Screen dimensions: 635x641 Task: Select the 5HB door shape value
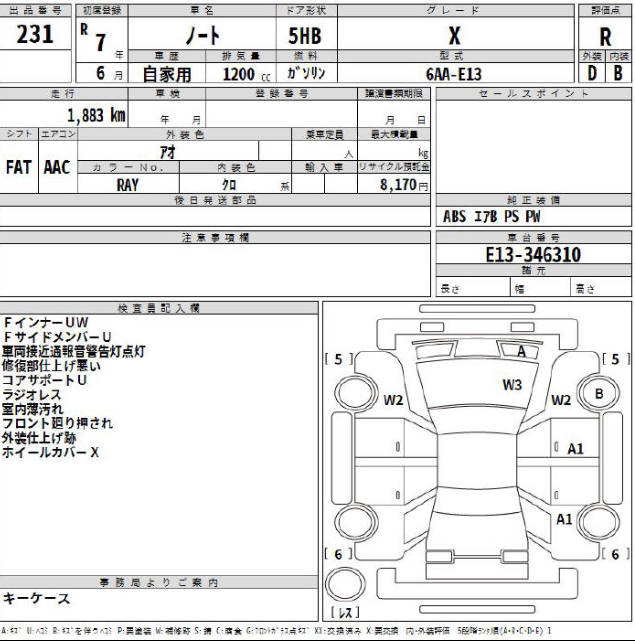click(x=306, y=35)
